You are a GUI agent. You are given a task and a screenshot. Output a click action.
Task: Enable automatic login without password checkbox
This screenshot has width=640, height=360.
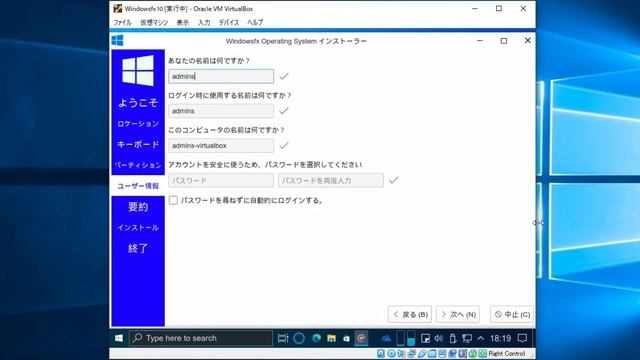[x=173, y=200]
